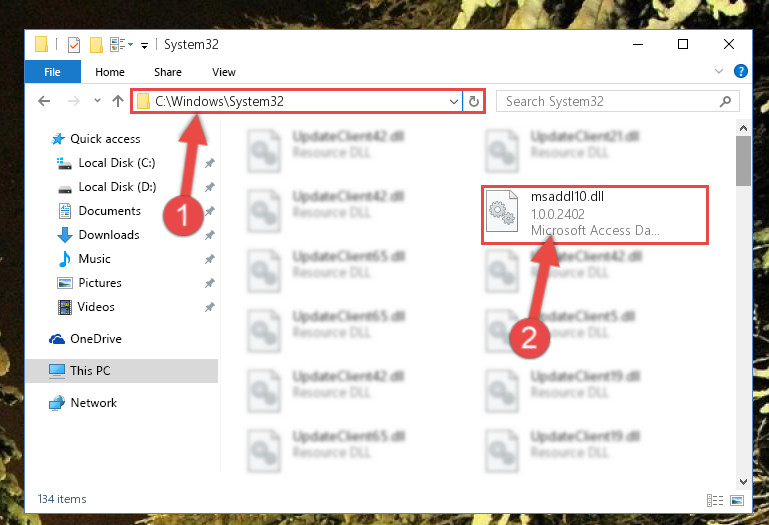Image resolution: width=769 pixels, height=525 pixels.
Task: Click the Properties checkmark icon in title bar
Action: click(74, 45)
